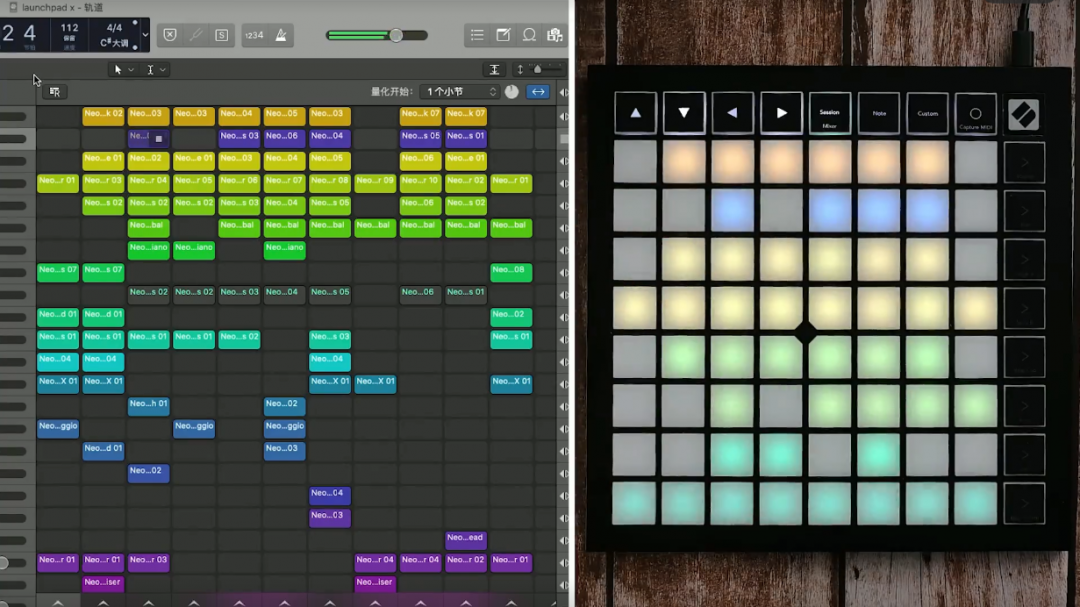Click the metronome icon

pos(281,35)
